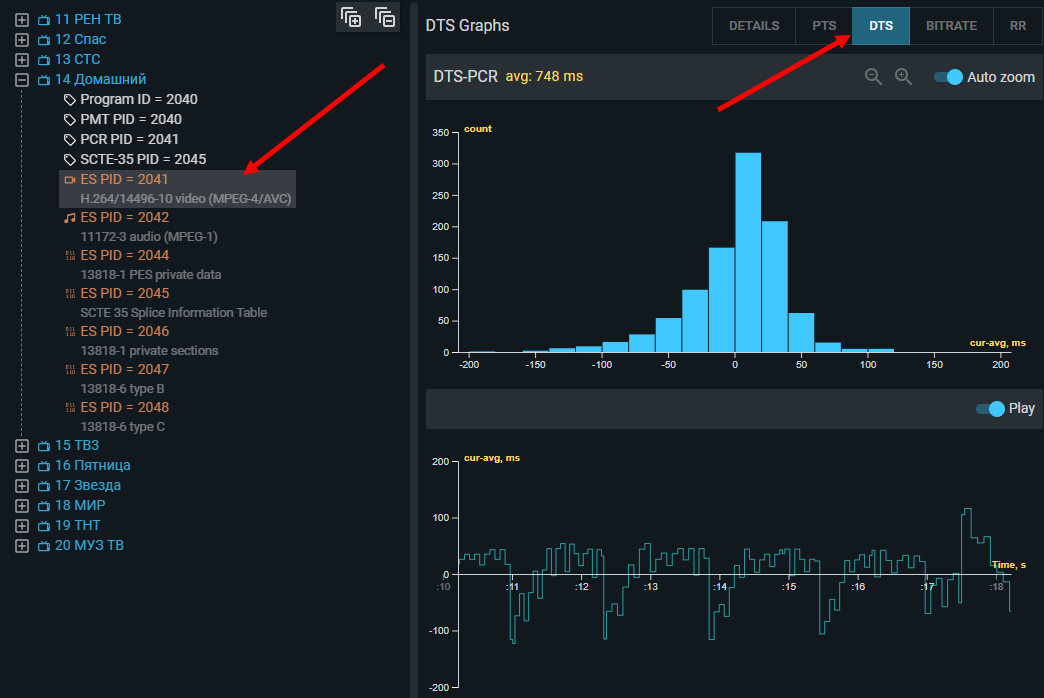Click the expand all tree nodes icon

coord(351,17)
